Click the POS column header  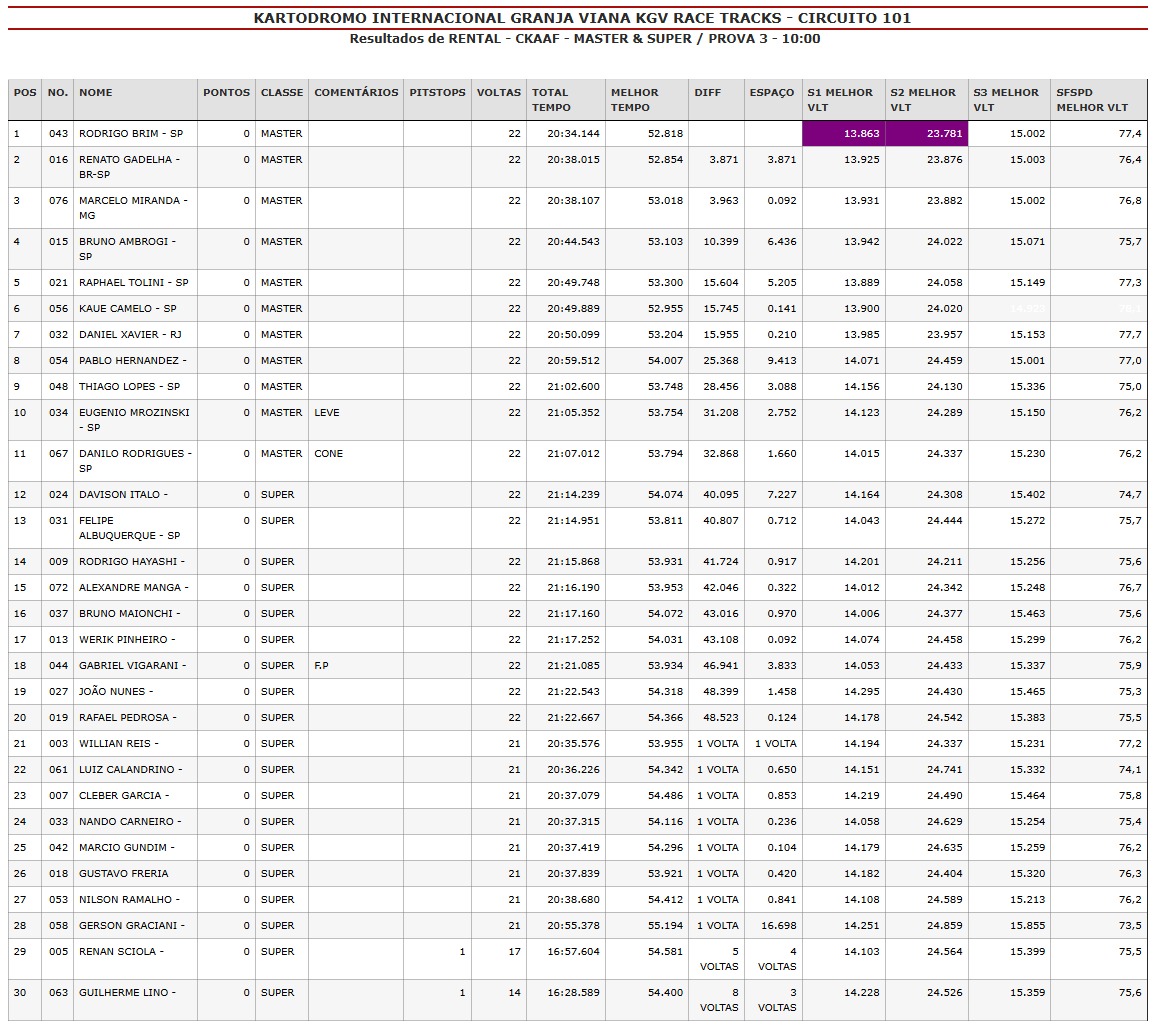[x=25, y=93]
